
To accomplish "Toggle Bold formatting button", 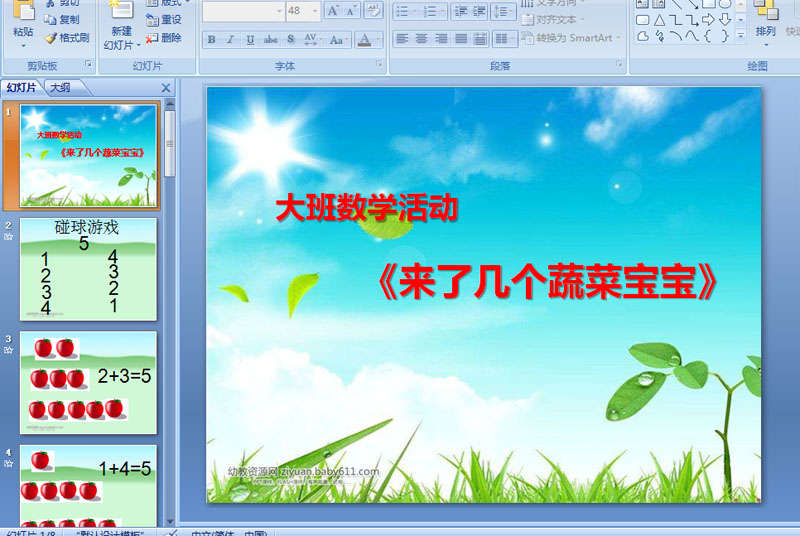I will pos(211,39).
